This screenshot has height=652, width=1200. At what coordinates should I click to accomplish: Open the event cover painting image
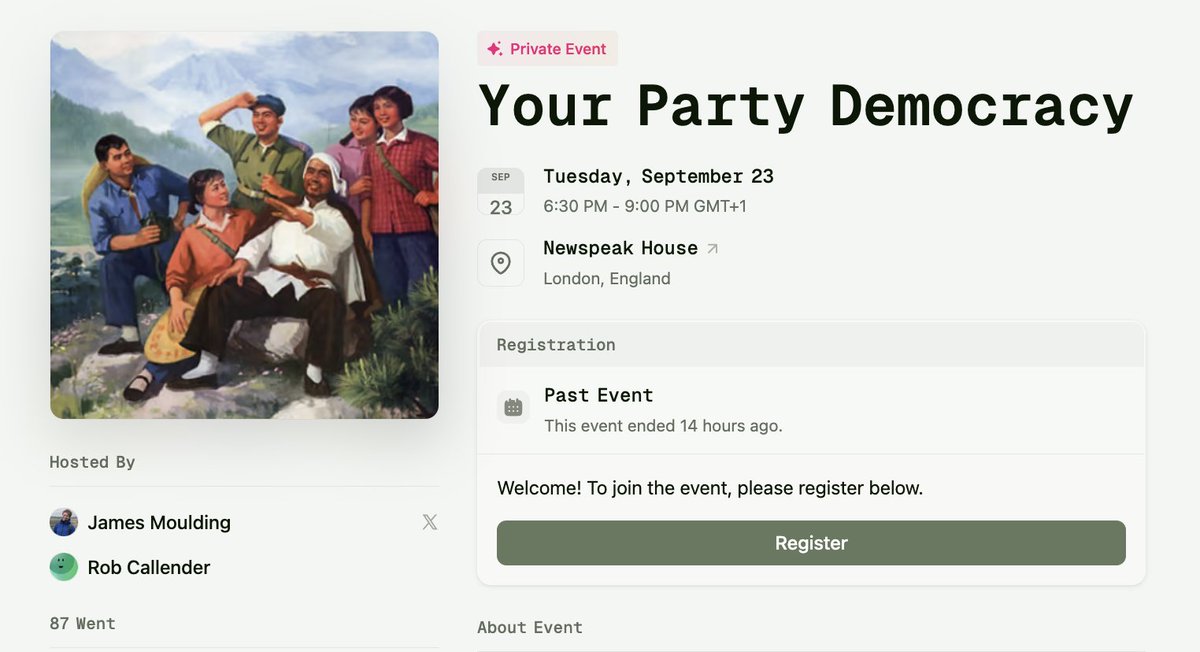point(244,225)
